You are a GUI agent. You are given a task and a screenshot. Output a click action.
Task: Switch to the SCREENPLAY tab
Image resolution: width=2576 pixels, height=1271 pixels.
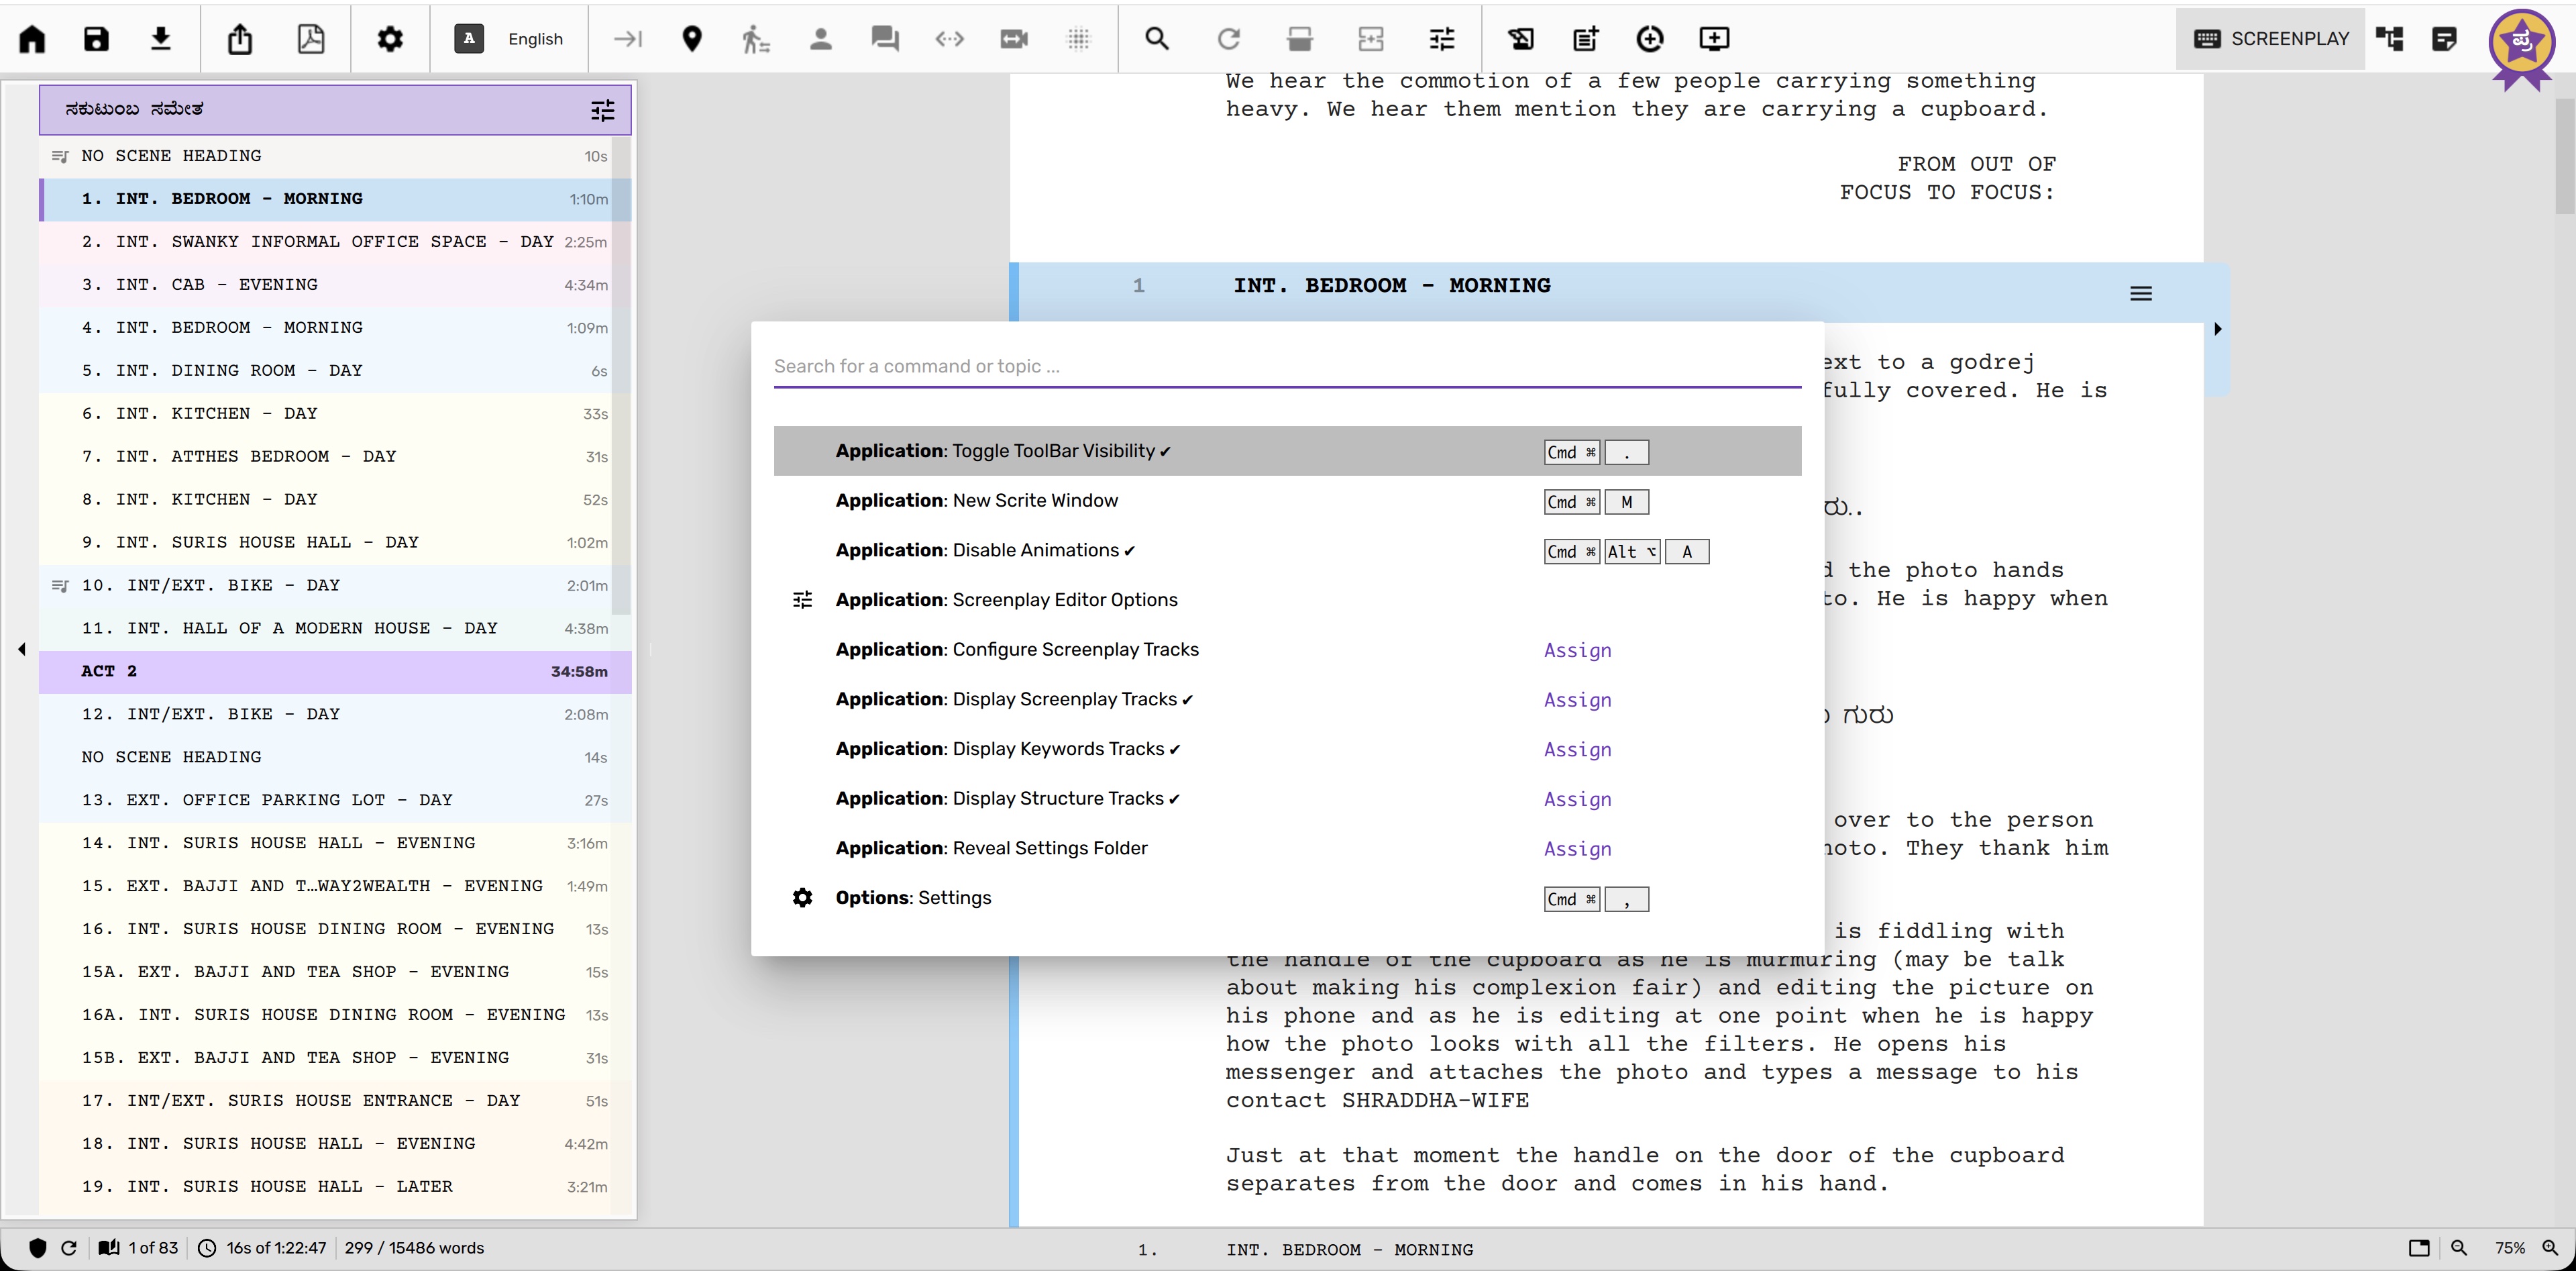(2271, 39)
